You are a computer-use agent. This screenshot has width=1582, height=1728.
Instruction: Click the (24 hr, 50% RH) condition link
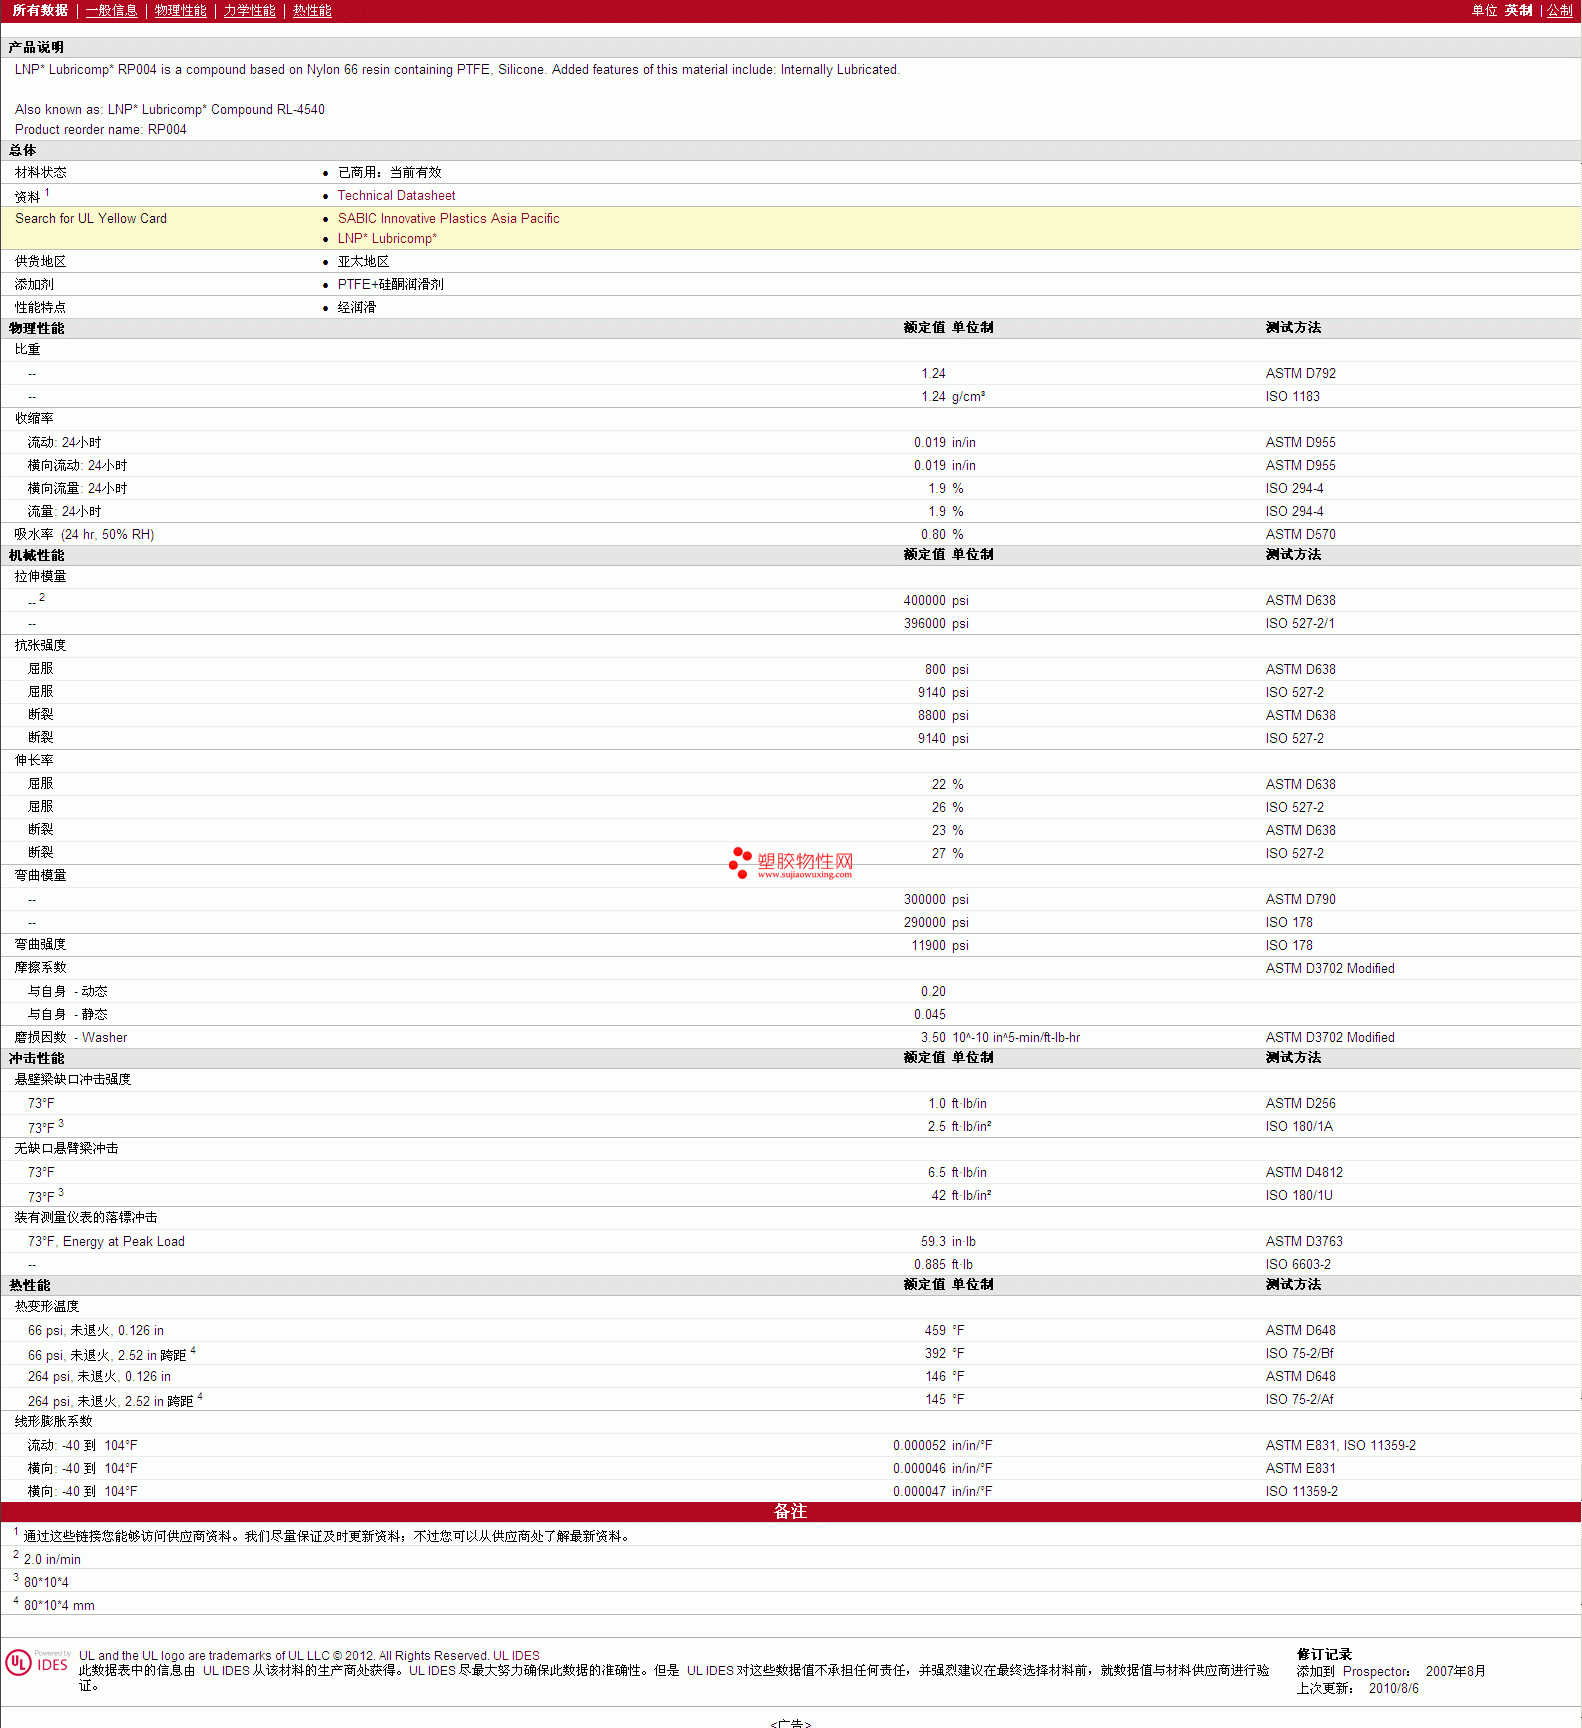pos(107,535)
